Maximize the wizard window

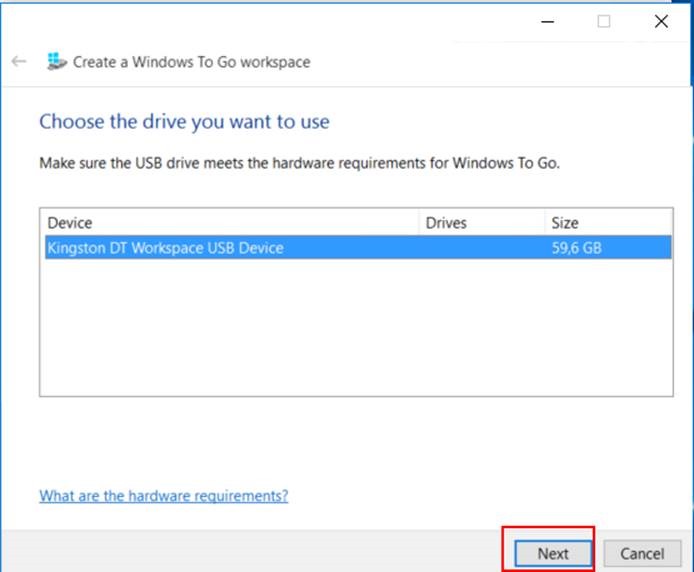click(x=604, y=21)
